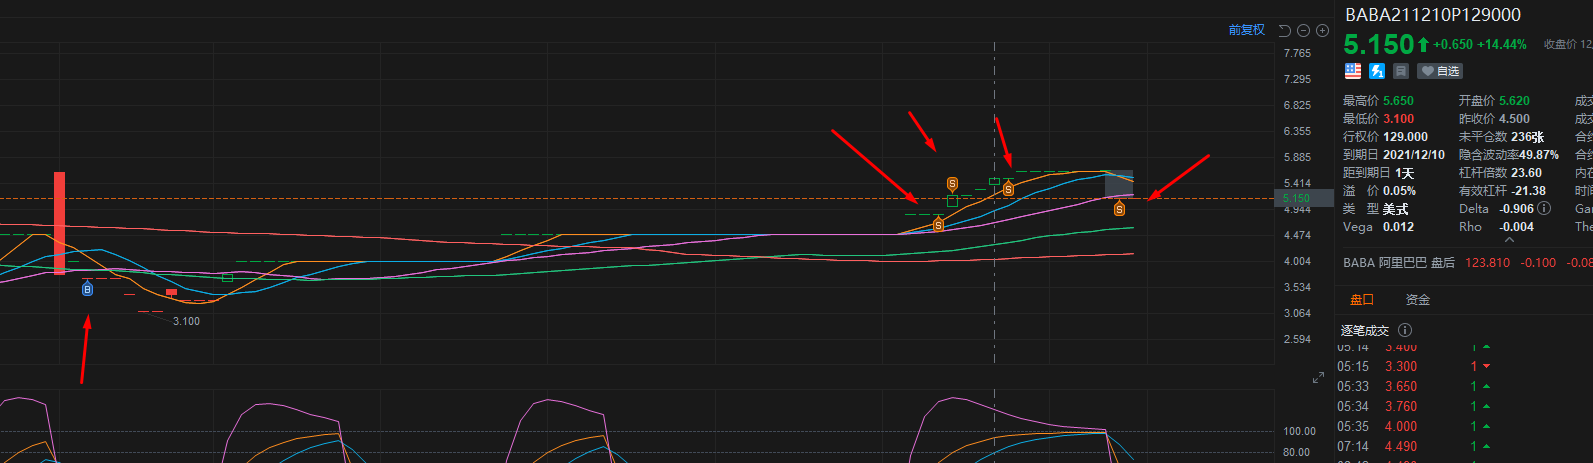Click the 到期日 2021/12/10 value

(1413, 155)
